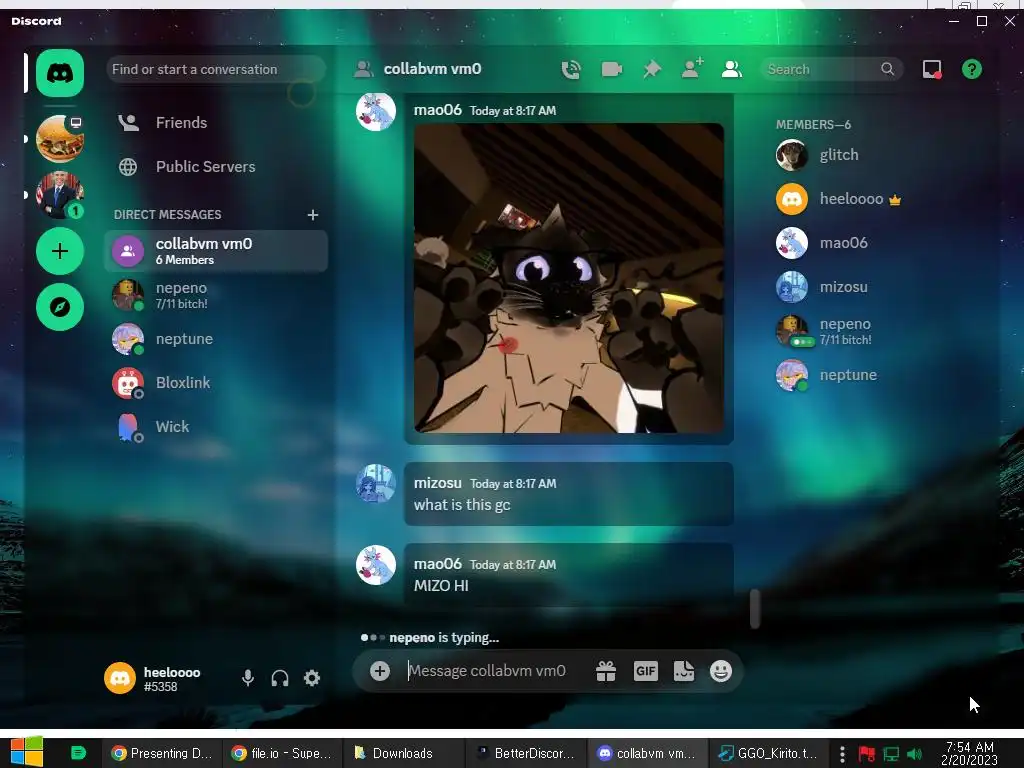Open the Friends tab
The height and width of the screenshot is (768, 1024).
tap(216, 123)
